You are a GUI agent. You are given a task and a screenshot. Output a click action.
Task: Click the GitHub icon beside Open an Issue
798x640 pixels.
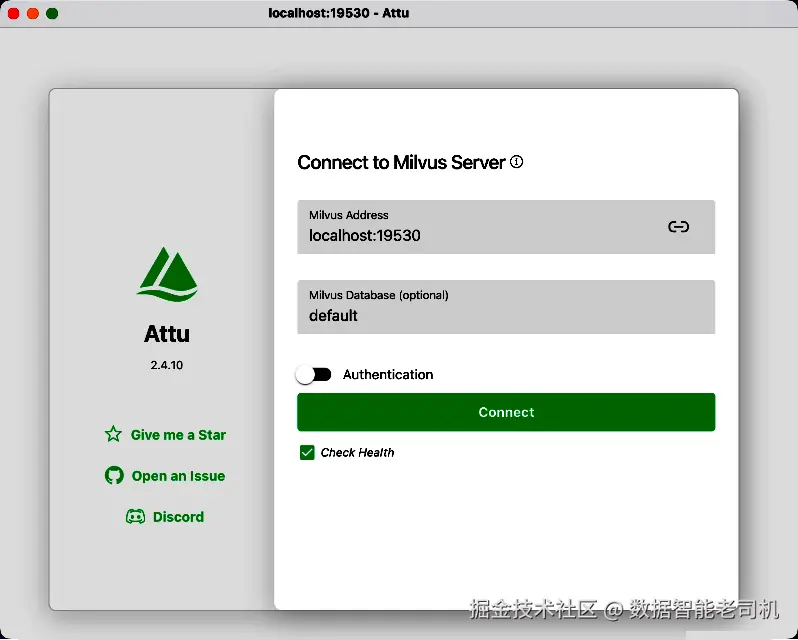click(x=114, y=475)
